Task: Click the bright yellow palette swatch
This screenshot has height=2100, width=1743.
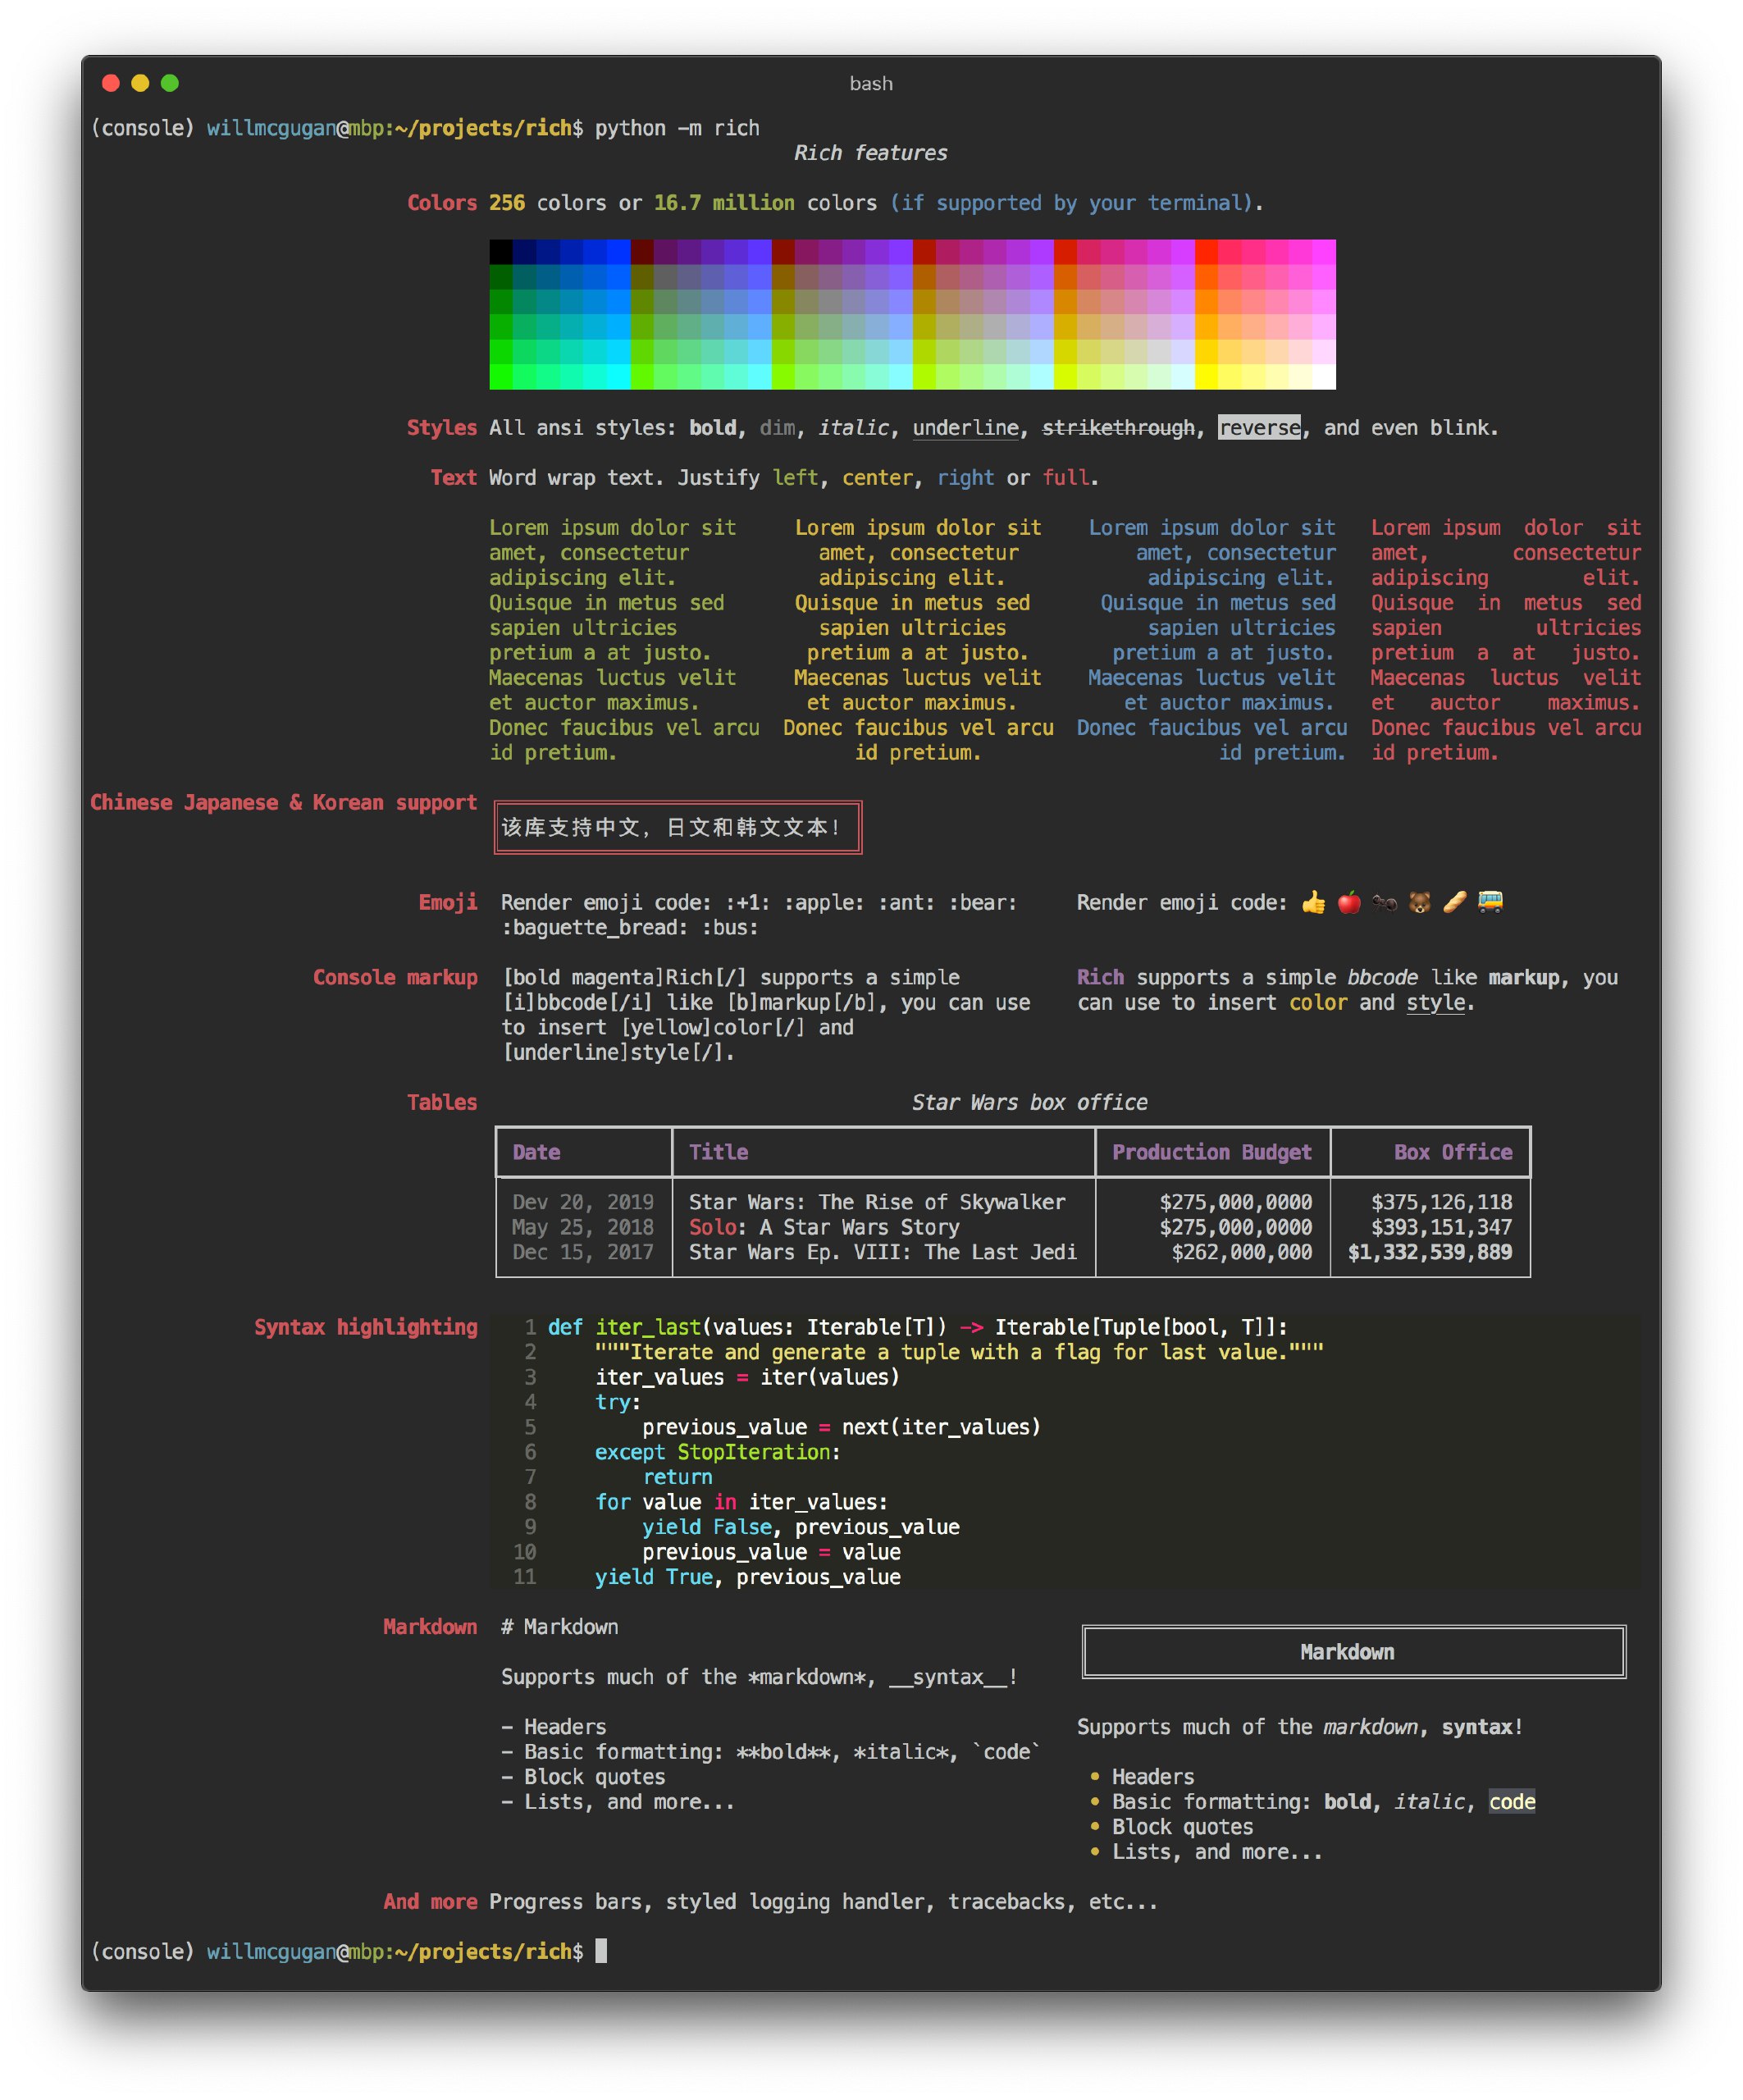Action: (1206, 377)
